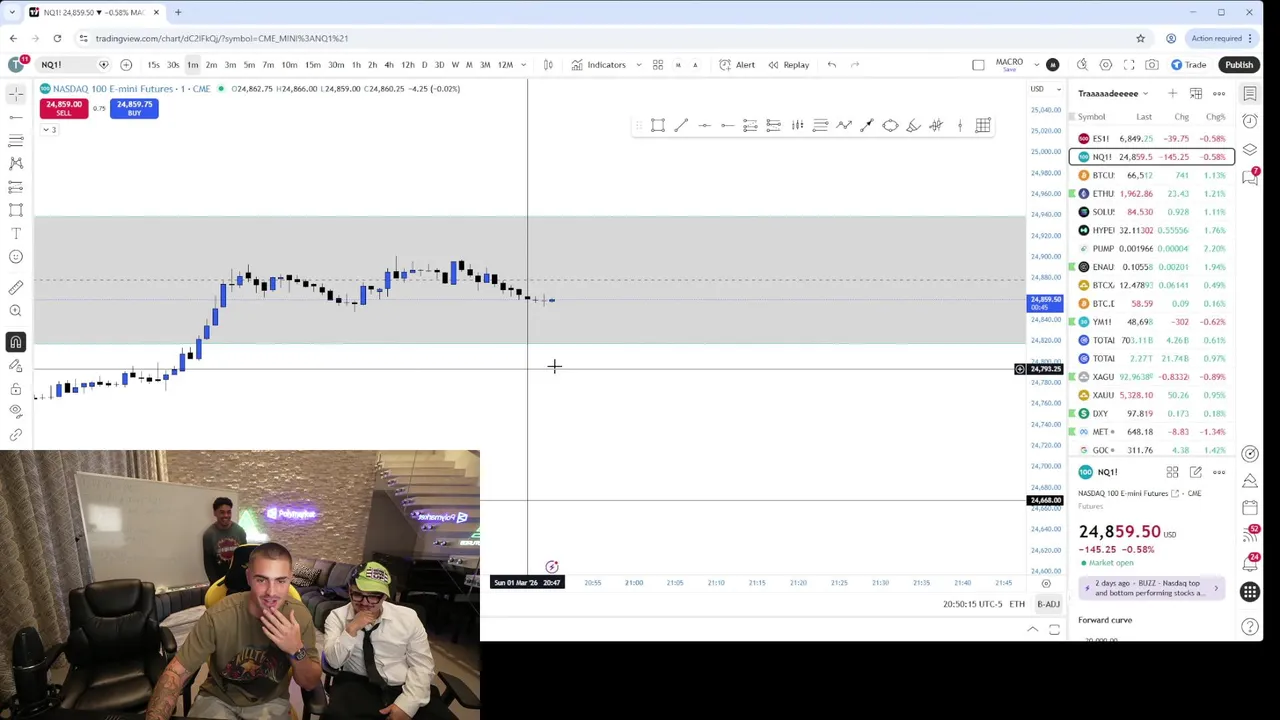
Task: Toggle the magnet mode tool
Action: [16, 342]
